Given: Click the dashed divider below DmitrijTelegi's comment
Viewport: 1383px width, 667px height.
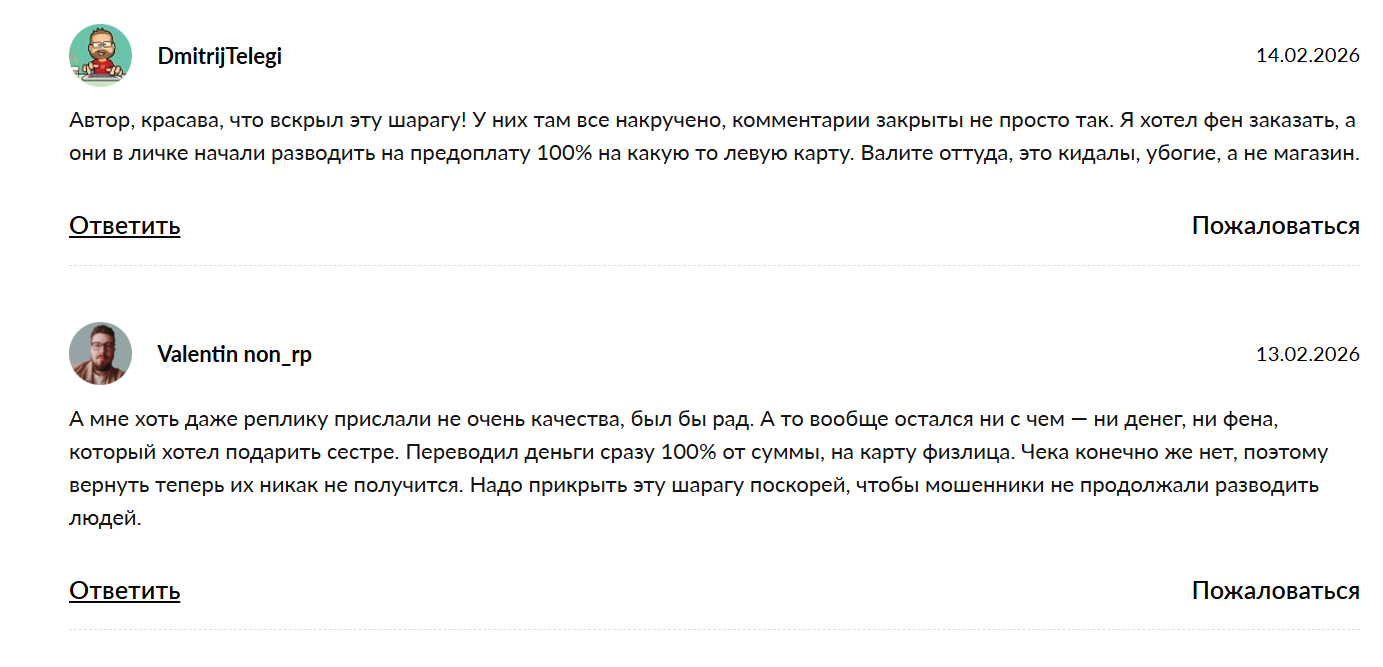Looking at the screenshot, I should point(714,265).
